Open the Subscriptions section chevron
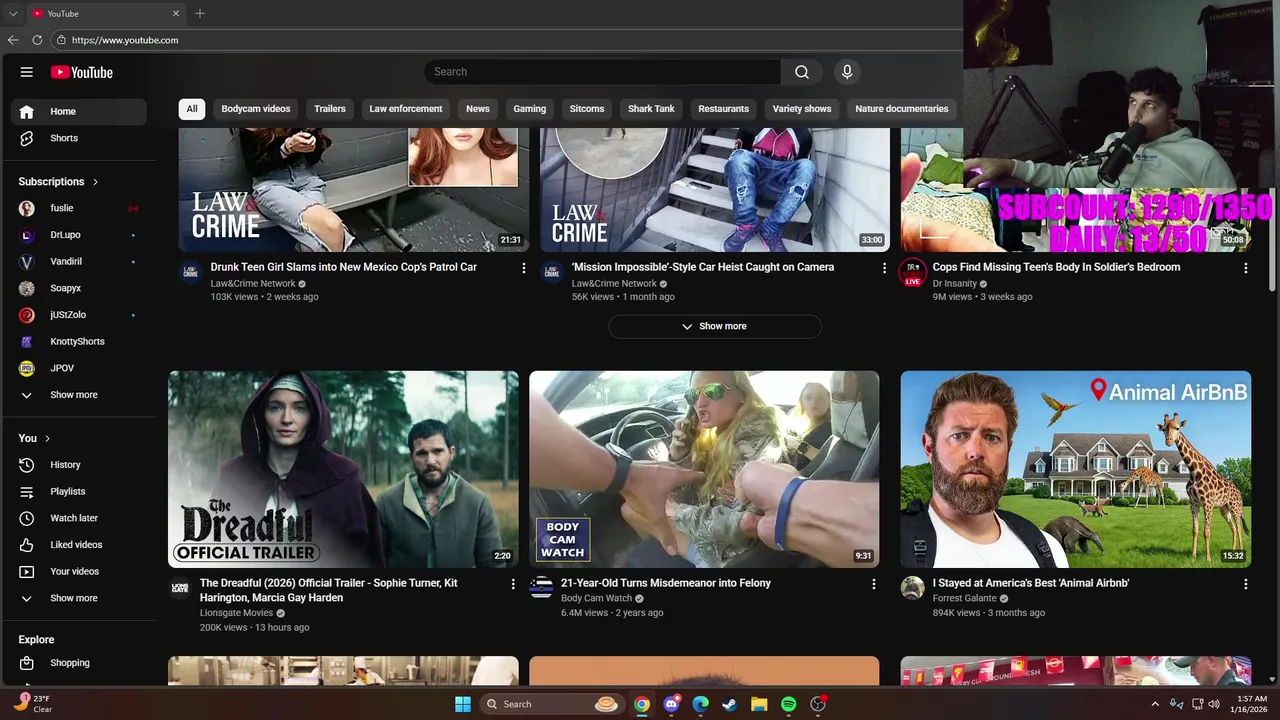 click(x=95, y=182)
